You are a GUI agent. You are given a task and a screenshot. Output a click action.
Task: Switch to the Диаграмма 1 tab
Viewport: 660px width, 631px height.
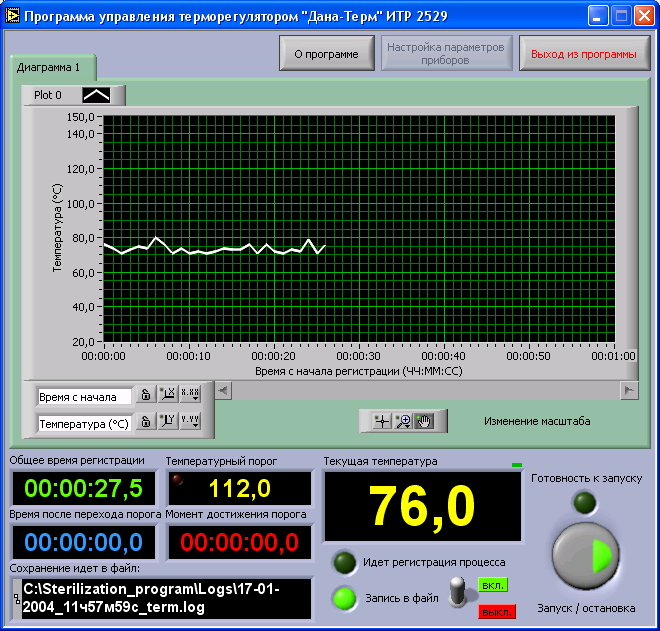(54, 68)
